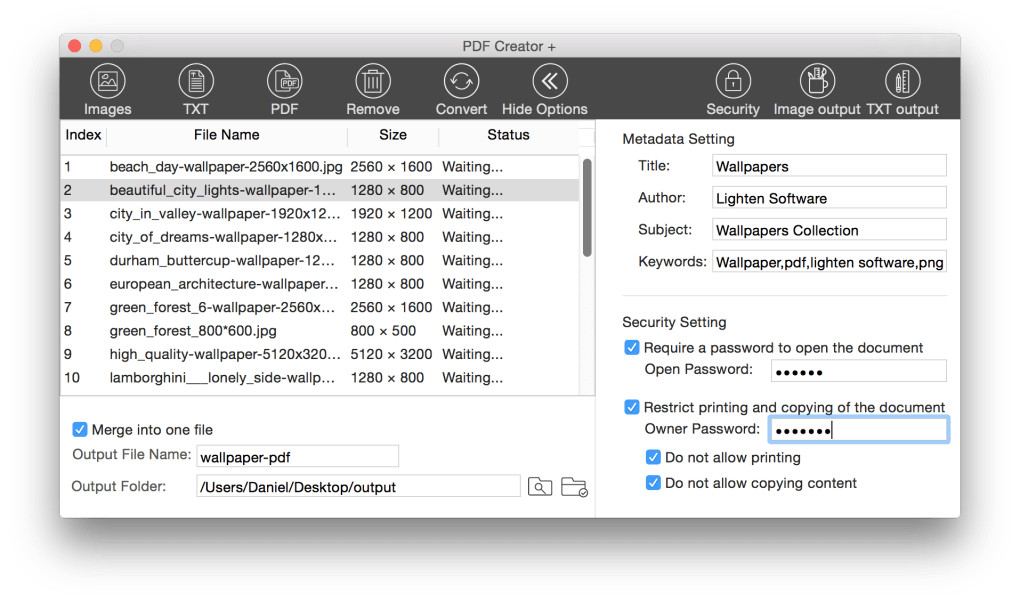Click the size cell 1920 × 1200
This screenshot has height=603, width=1020.
coord(391,213)
